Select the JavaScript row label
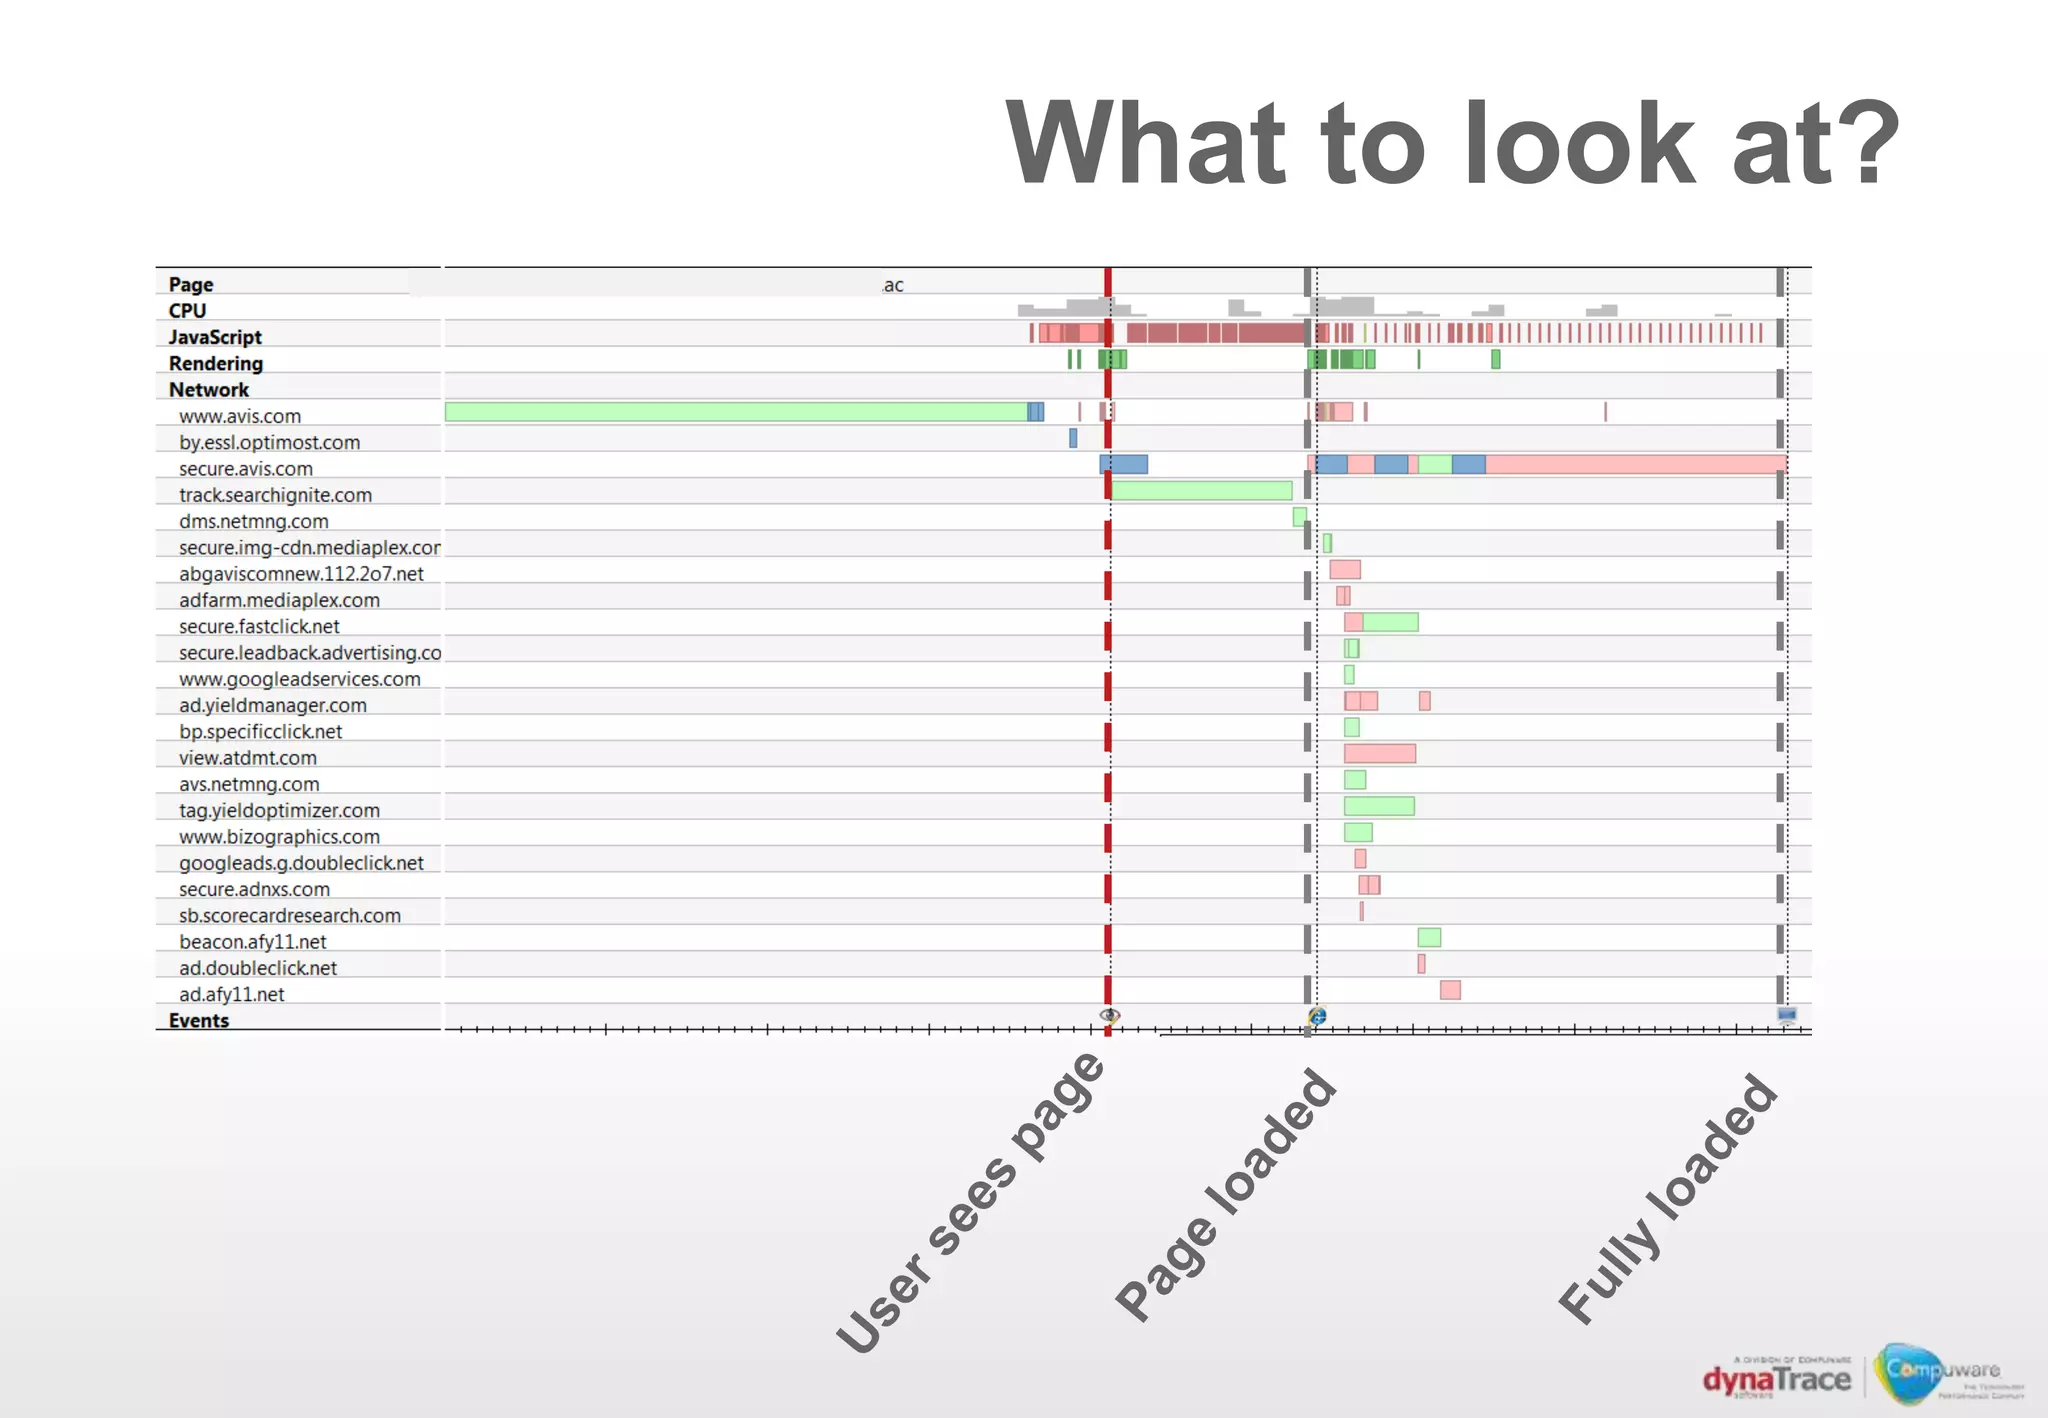 215,338
